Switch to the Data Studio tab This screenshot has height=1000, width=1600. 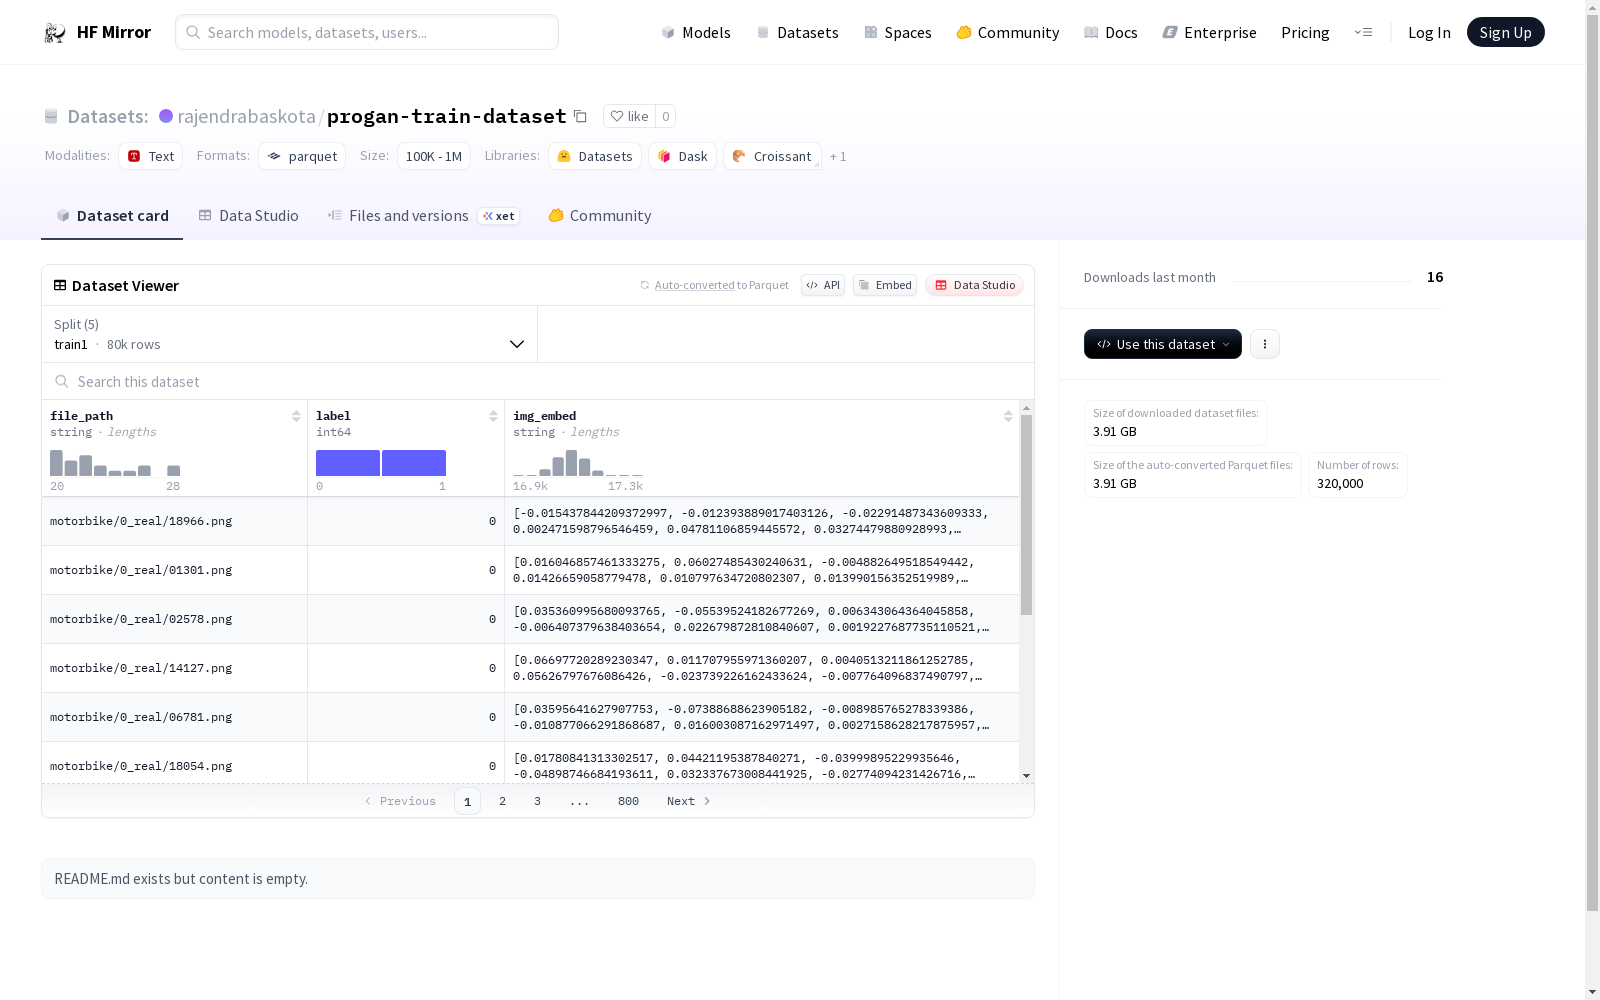tap(249, 216)
